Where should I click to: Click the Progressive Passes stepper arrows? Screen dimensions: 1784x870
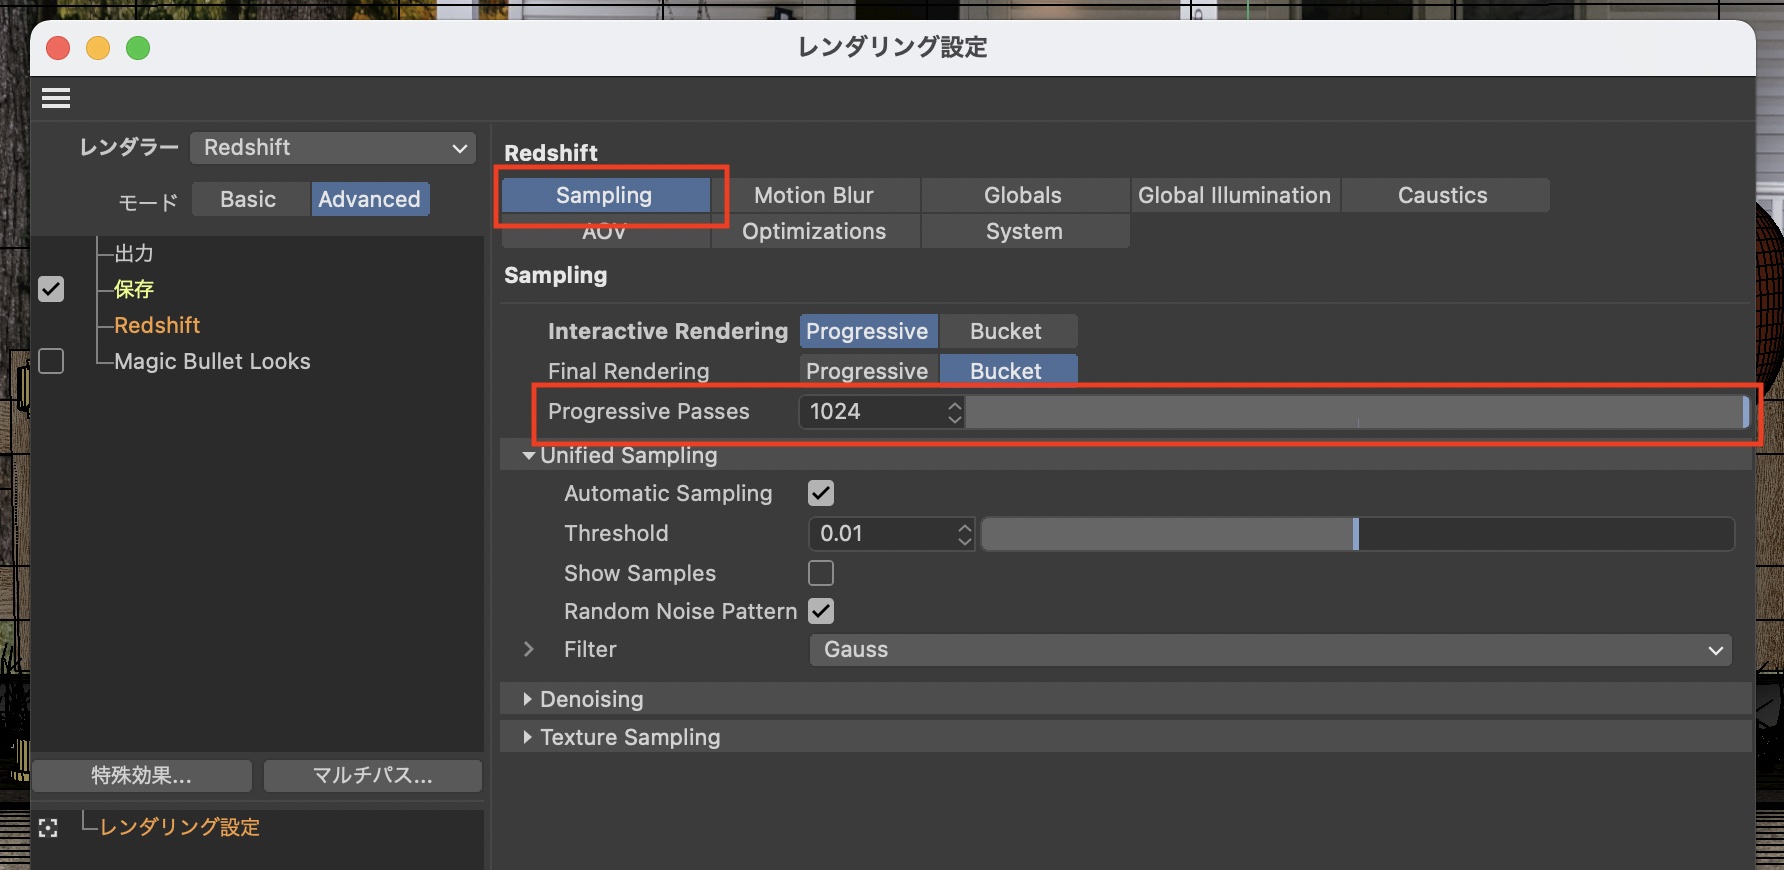point(954,412)
